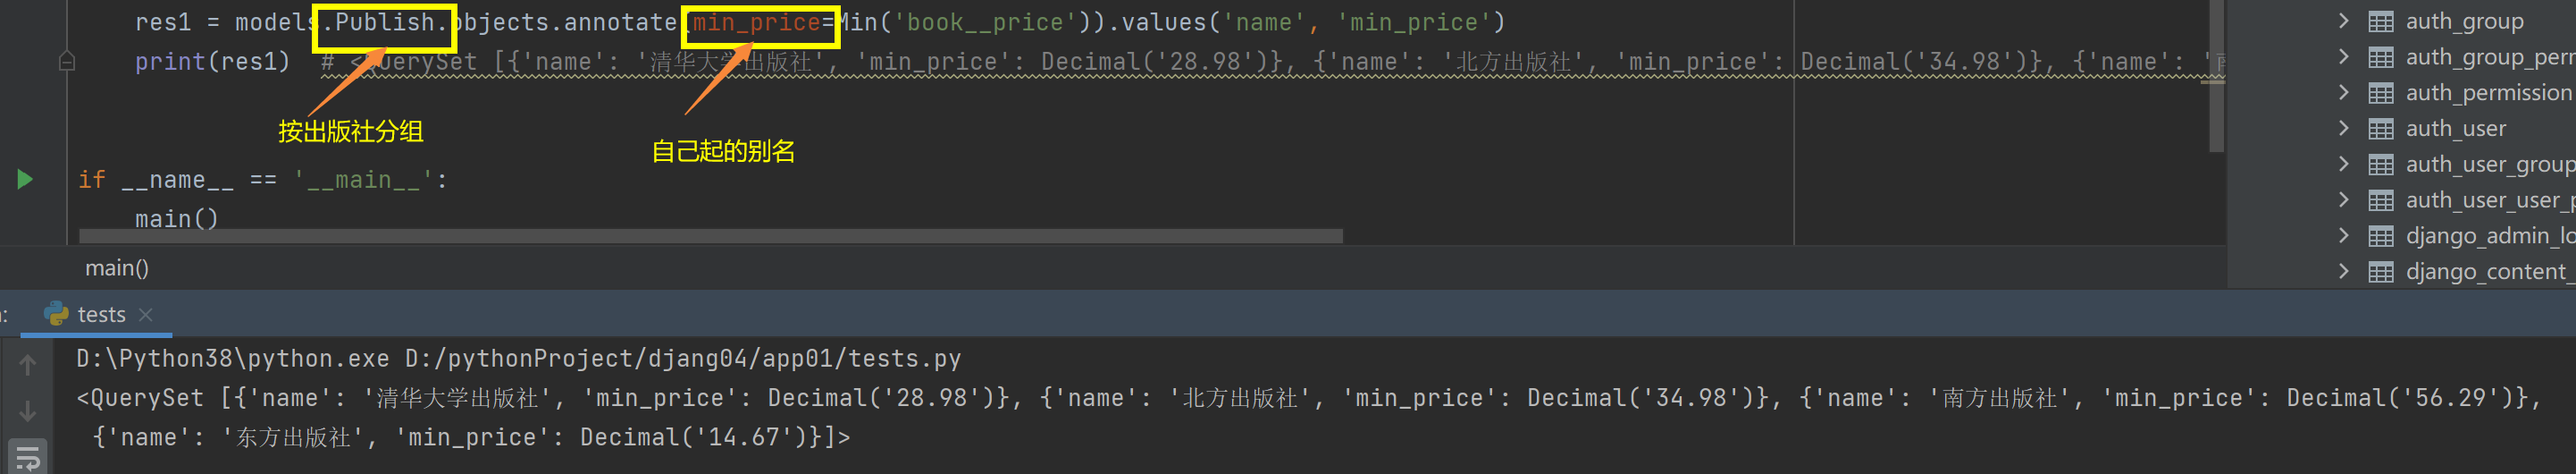2576x474 pixels.
Task: Click Decimal('56.29') in console output
Action: point(2408,398)
